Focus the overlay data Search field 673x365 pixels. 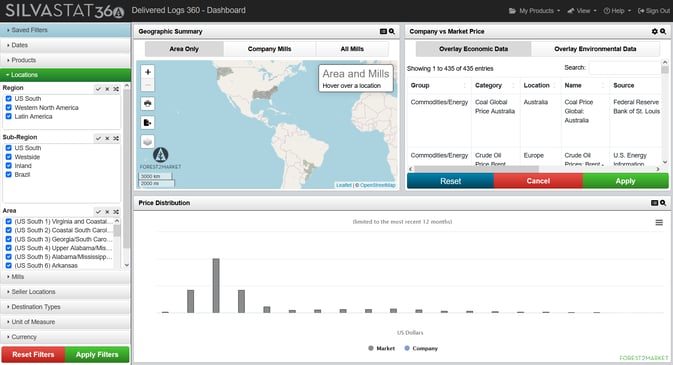(x=624, y=68)
